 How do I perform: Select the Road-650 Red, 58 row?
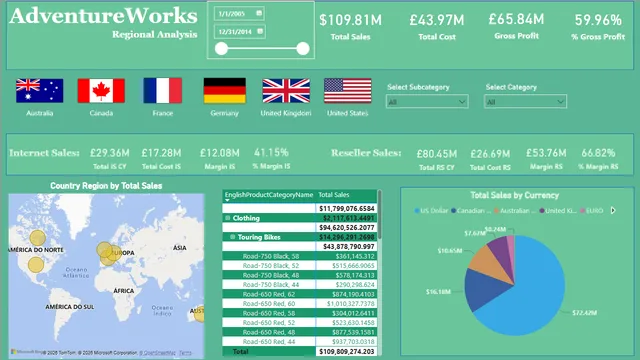point(299,313)
